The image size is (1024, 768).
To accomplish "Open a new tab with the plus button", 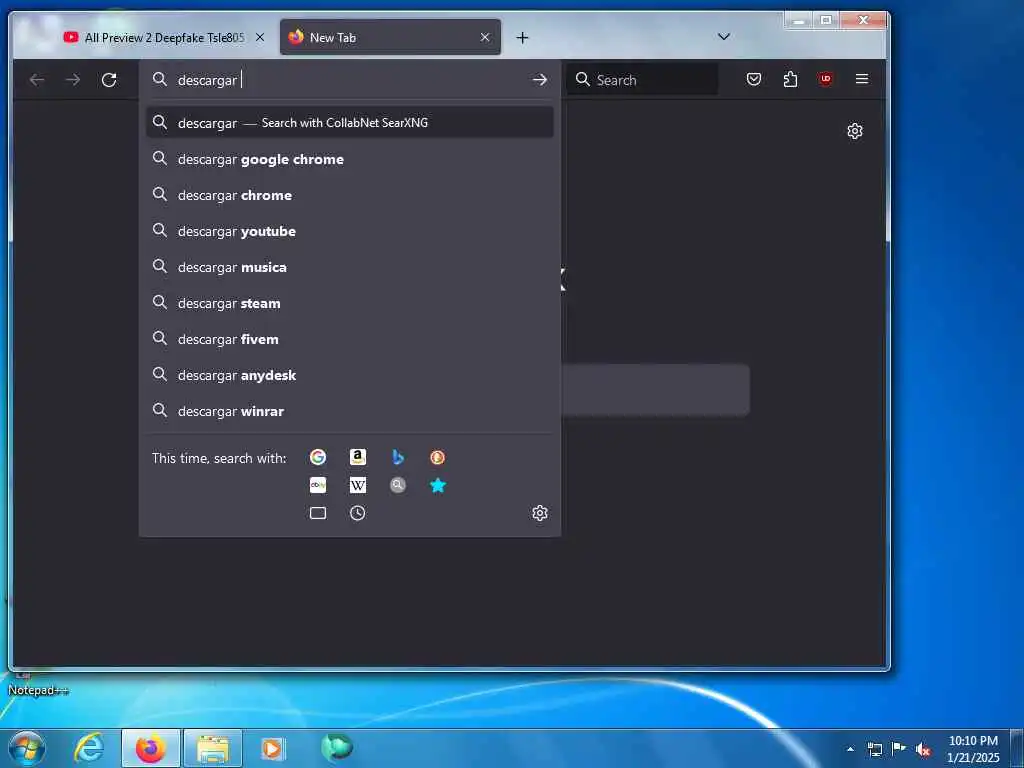I will (522, 38).
